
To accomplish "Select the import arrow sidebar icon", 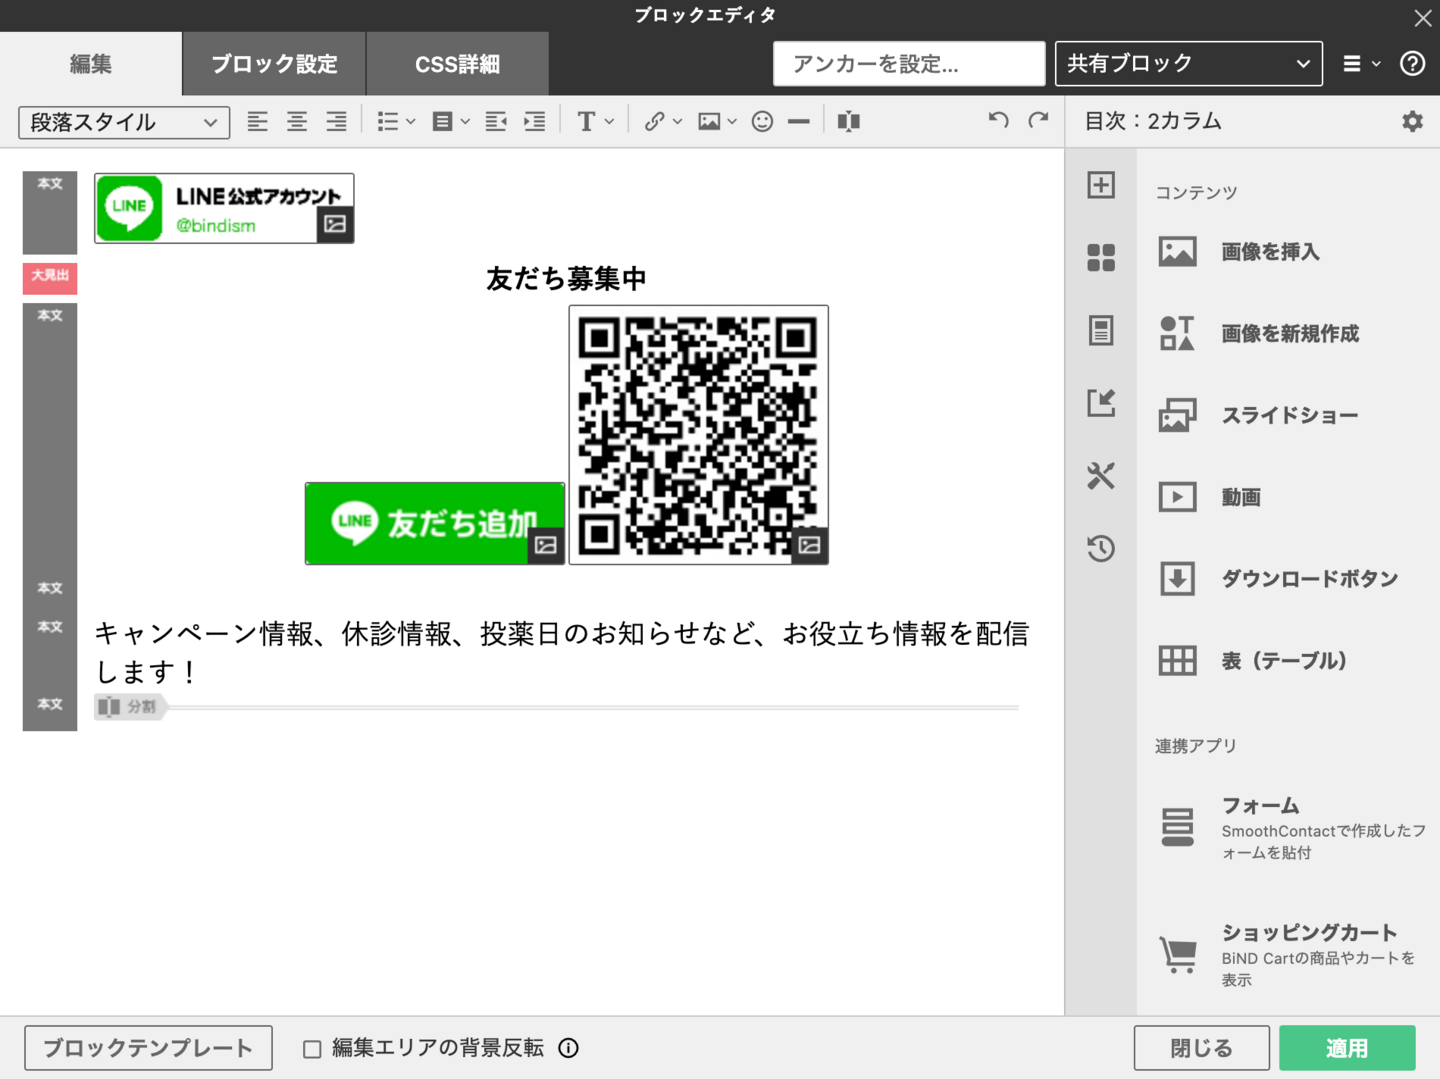I will (1101, 403).
